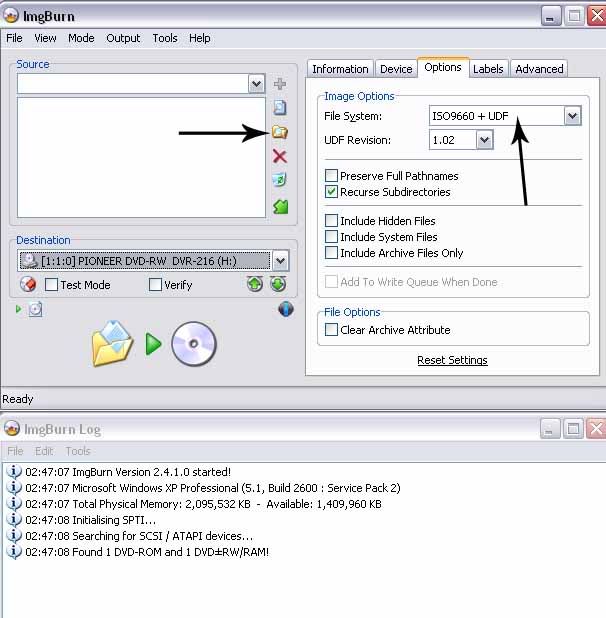Open the Destination drive dropdown arrow
Image resolution: width=606 pixels, height=618 pixels.
[x=281, y=261]
